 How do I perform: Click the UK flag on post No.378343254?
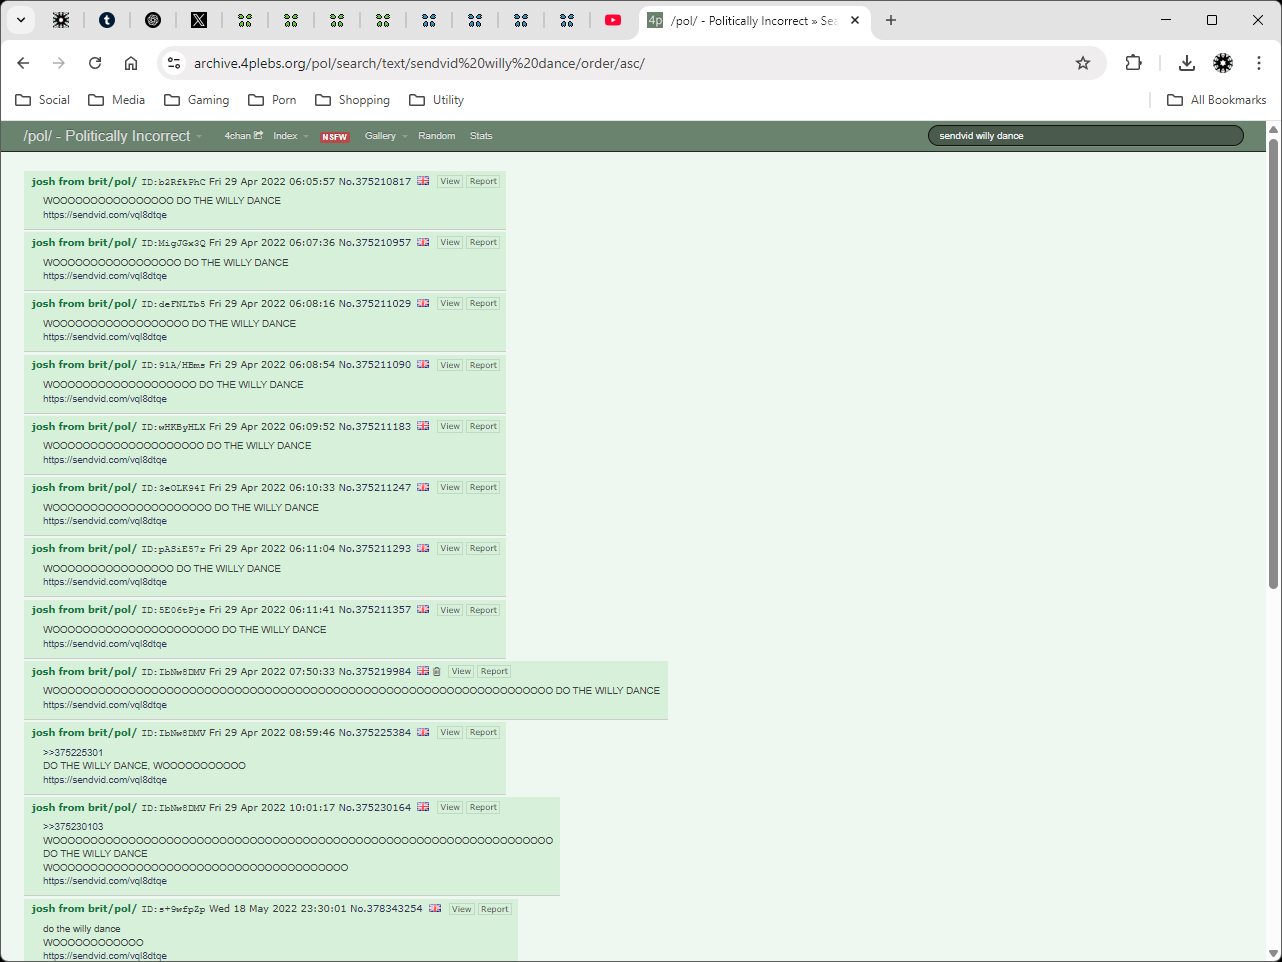pyautogui.click(x=435, y=908)
